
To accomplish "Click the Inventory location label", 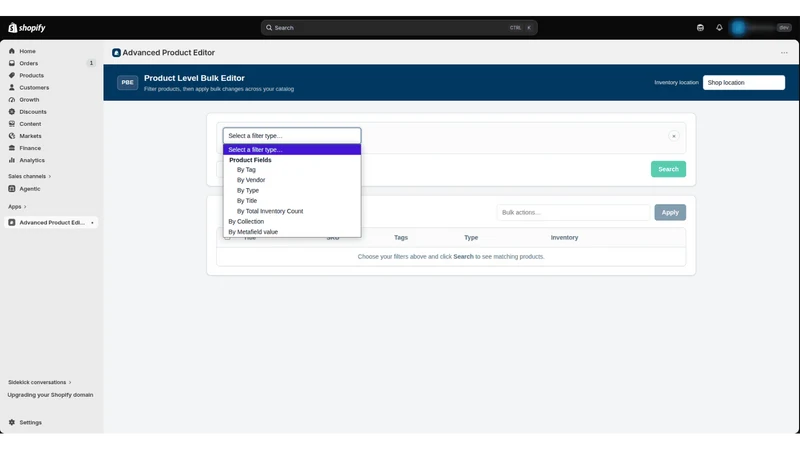I will click(x=676, y=83).
